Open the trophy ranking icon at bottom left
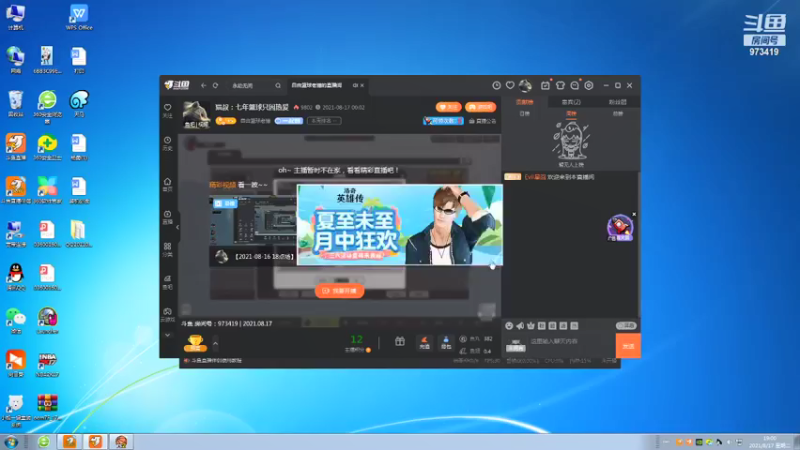 (x=195, y=343)
